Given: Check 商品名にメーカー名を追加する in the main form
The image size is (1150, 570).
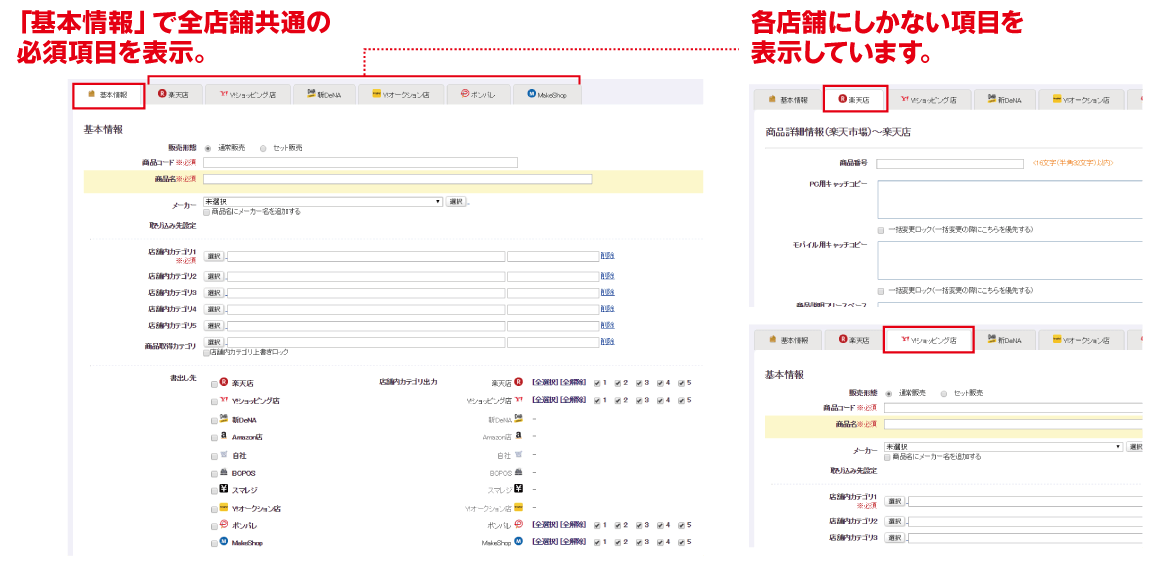Looking at the screenshot, I should pos(206,211).
